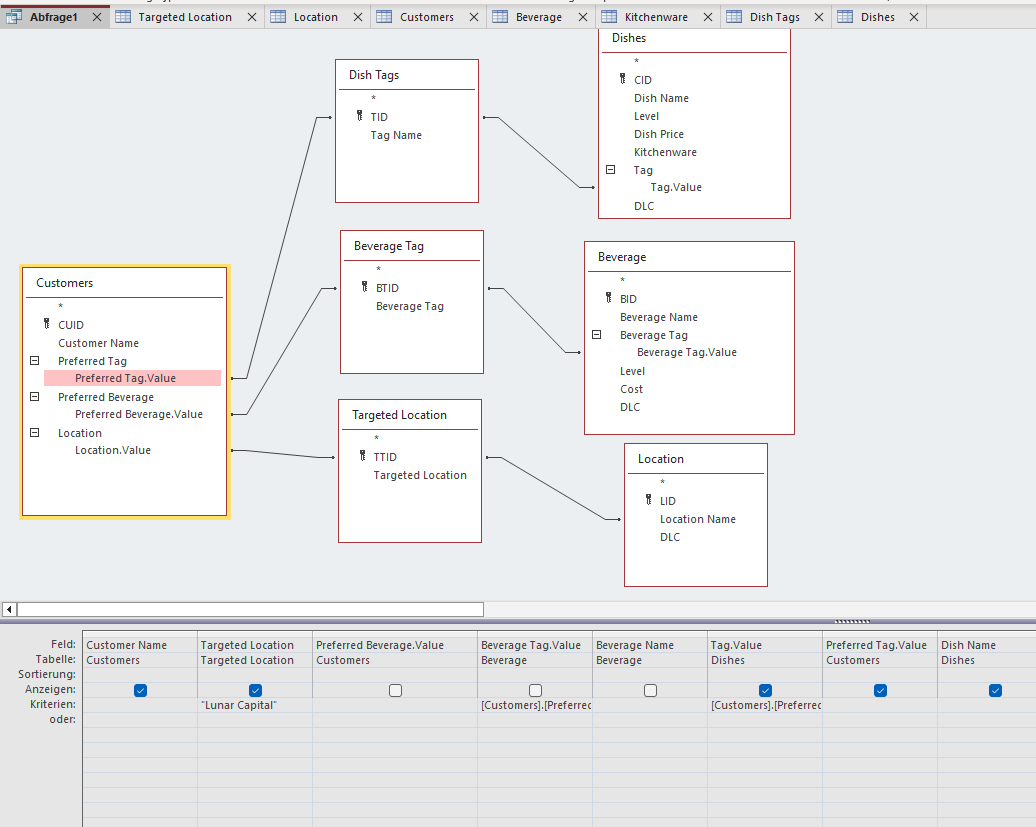This screenshot has width=1036, height=827.
Task: Open the Beverage table tab
Action: click(x=539, y=17)
